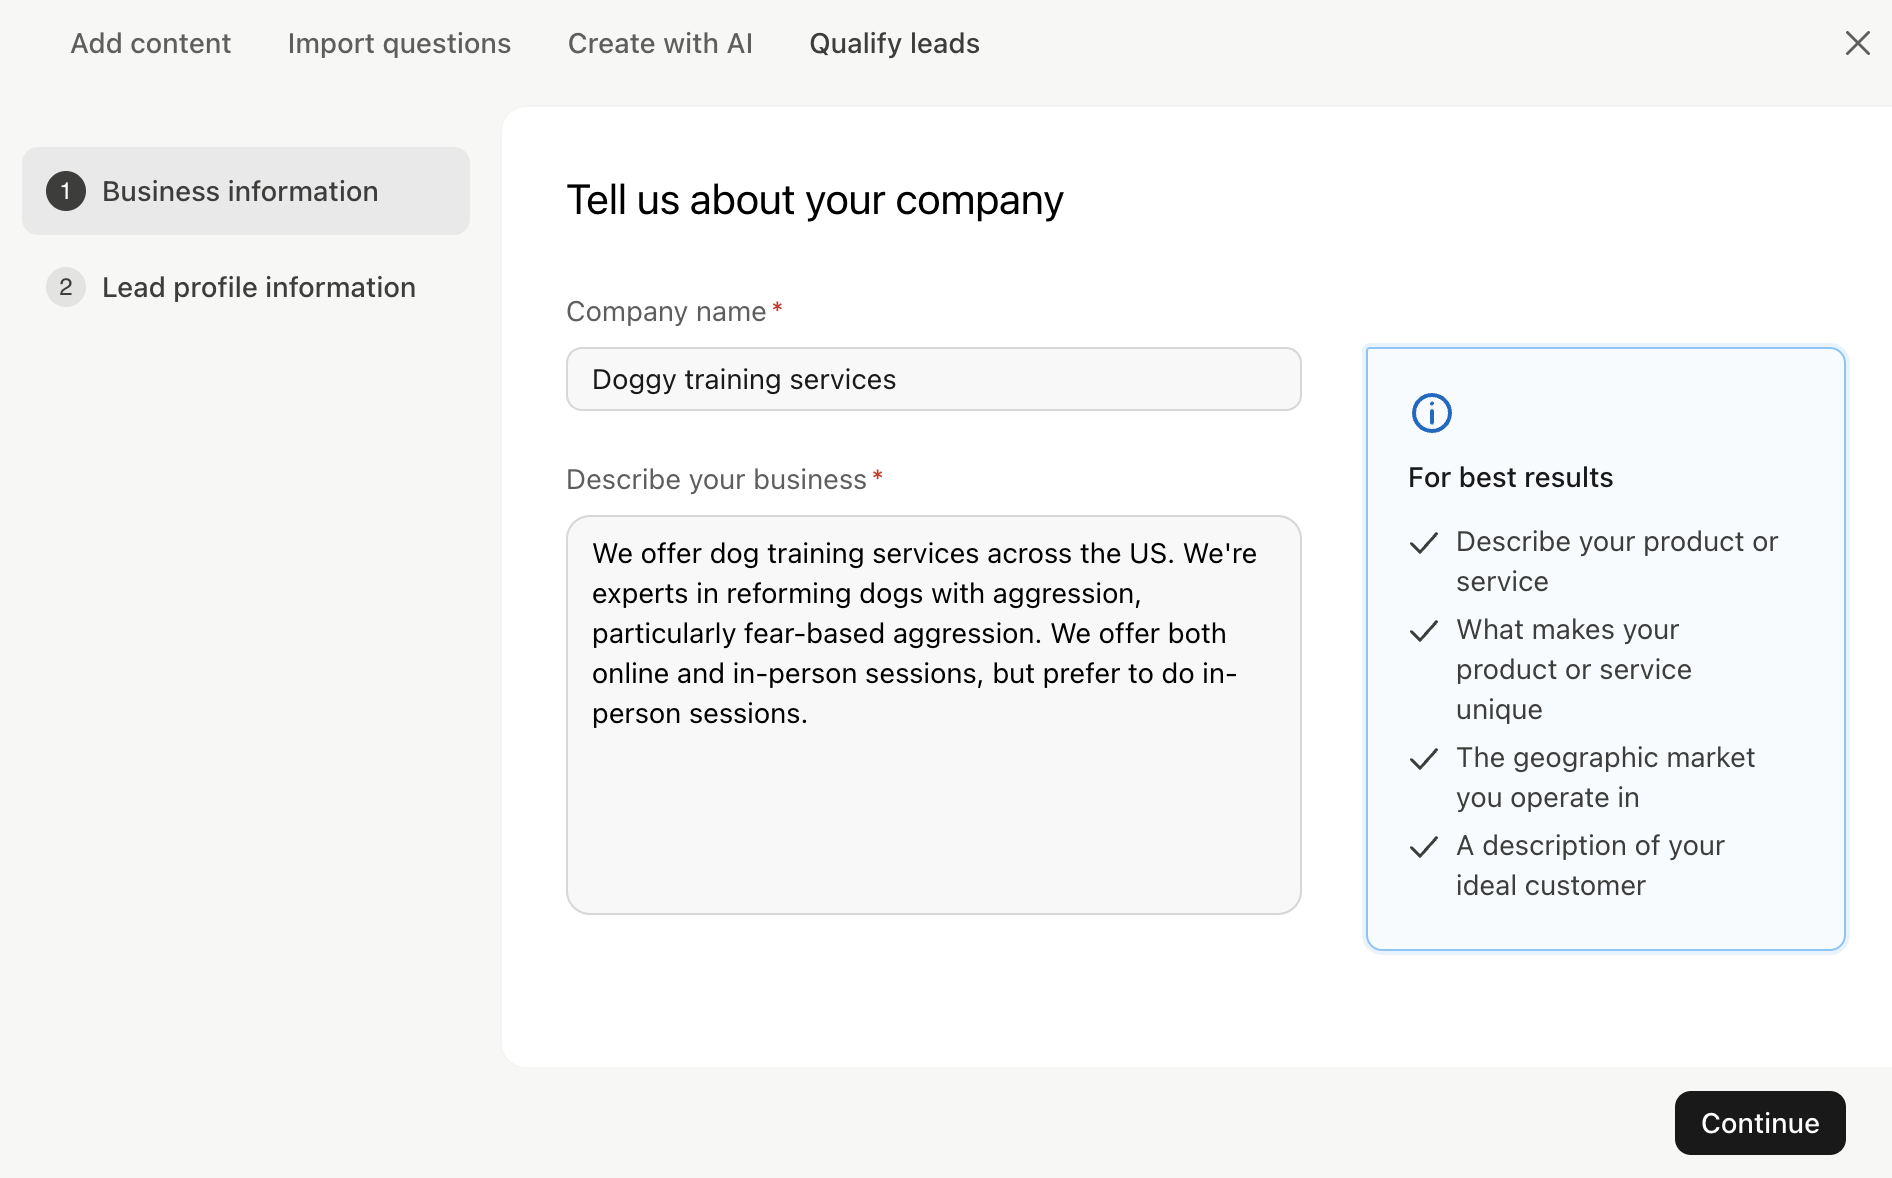The width and height of the screenshot is (1892, 1178).
Task: Click the 'Describe your business' field label
Action: coord(716,479)
